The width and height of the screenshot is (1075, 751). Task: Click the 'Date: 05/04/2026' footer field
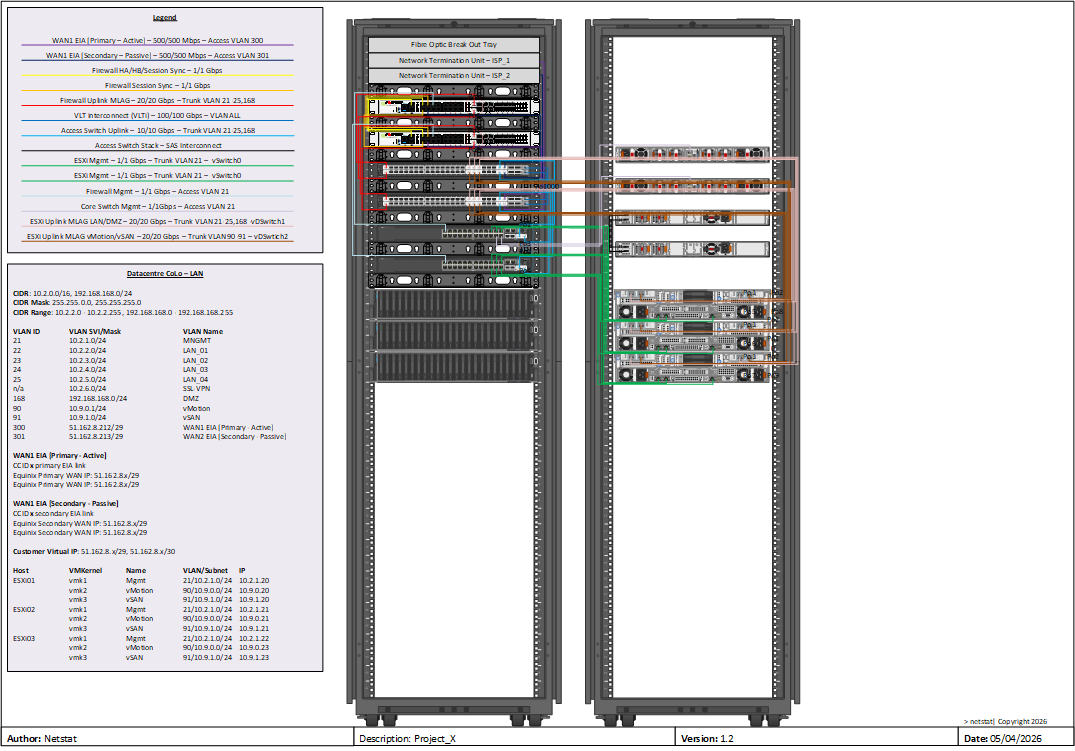point(1015,737)
